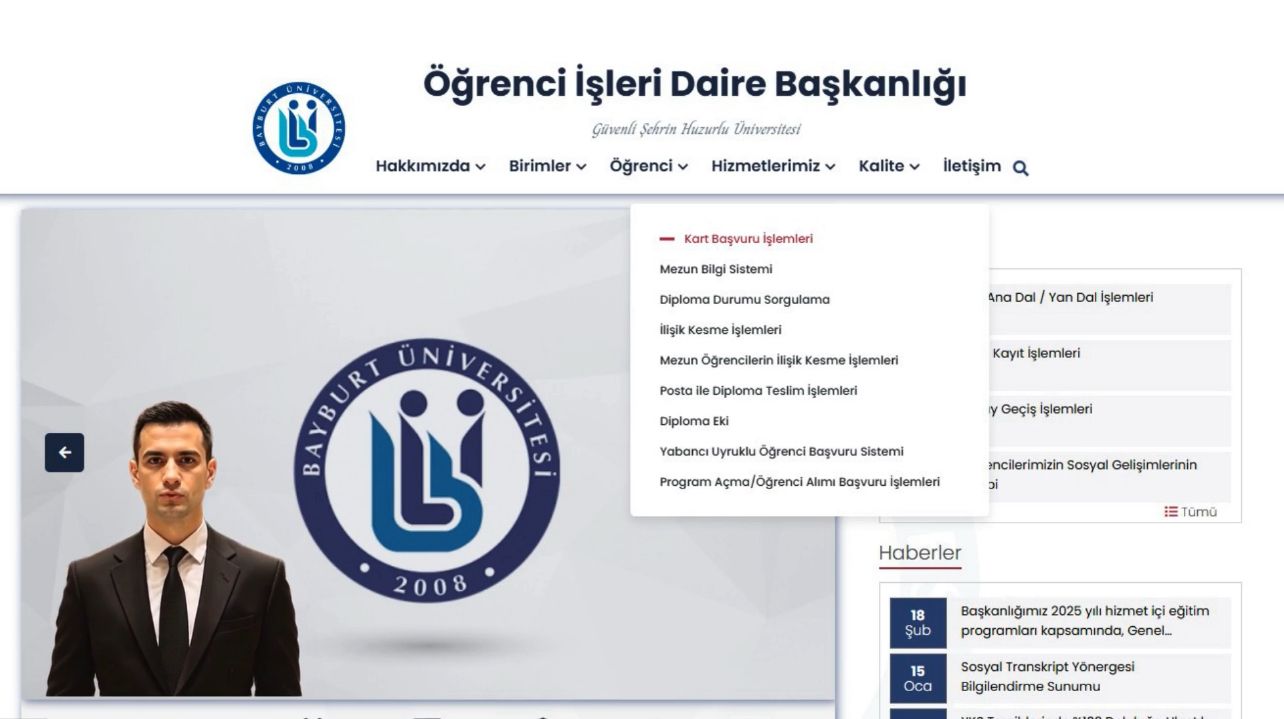Open Yabancı Uyruklu Öğrenci Başvuru Sistemi
This screenshot has width=1284, height=719.
(x=782, y=451)
